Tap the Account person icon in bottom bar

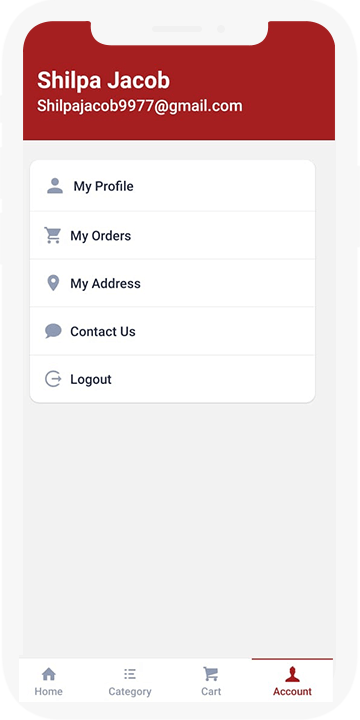click(292, 675)
